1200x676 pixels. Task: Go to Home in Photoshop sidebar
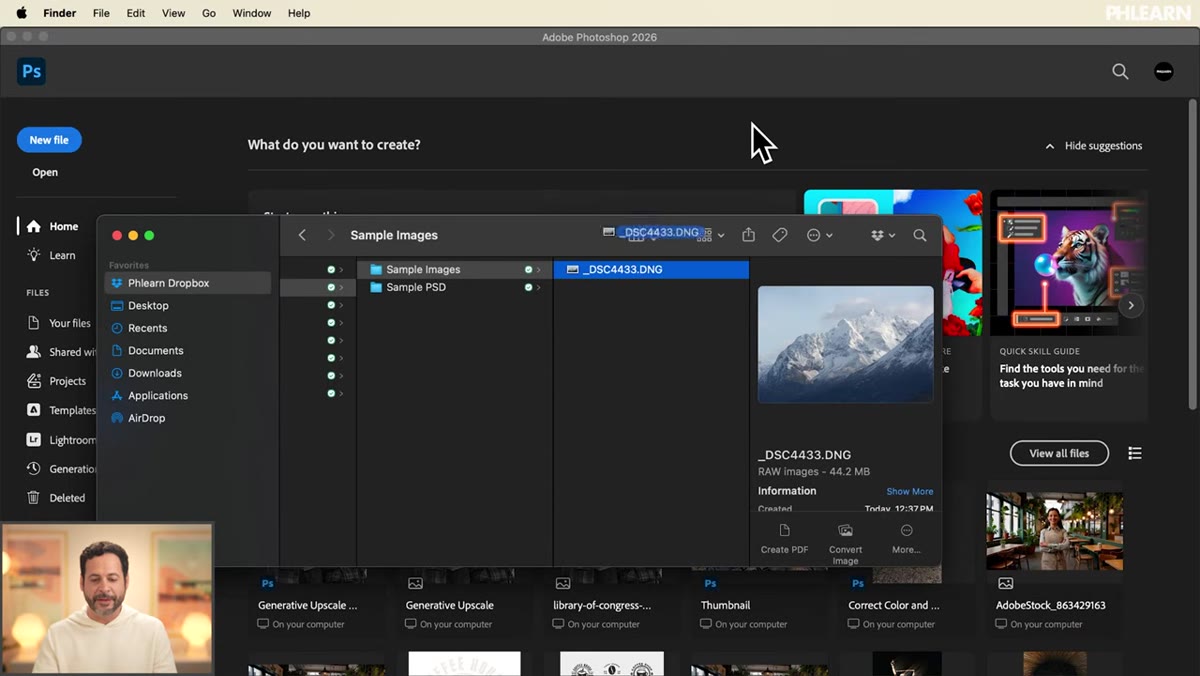52,226
